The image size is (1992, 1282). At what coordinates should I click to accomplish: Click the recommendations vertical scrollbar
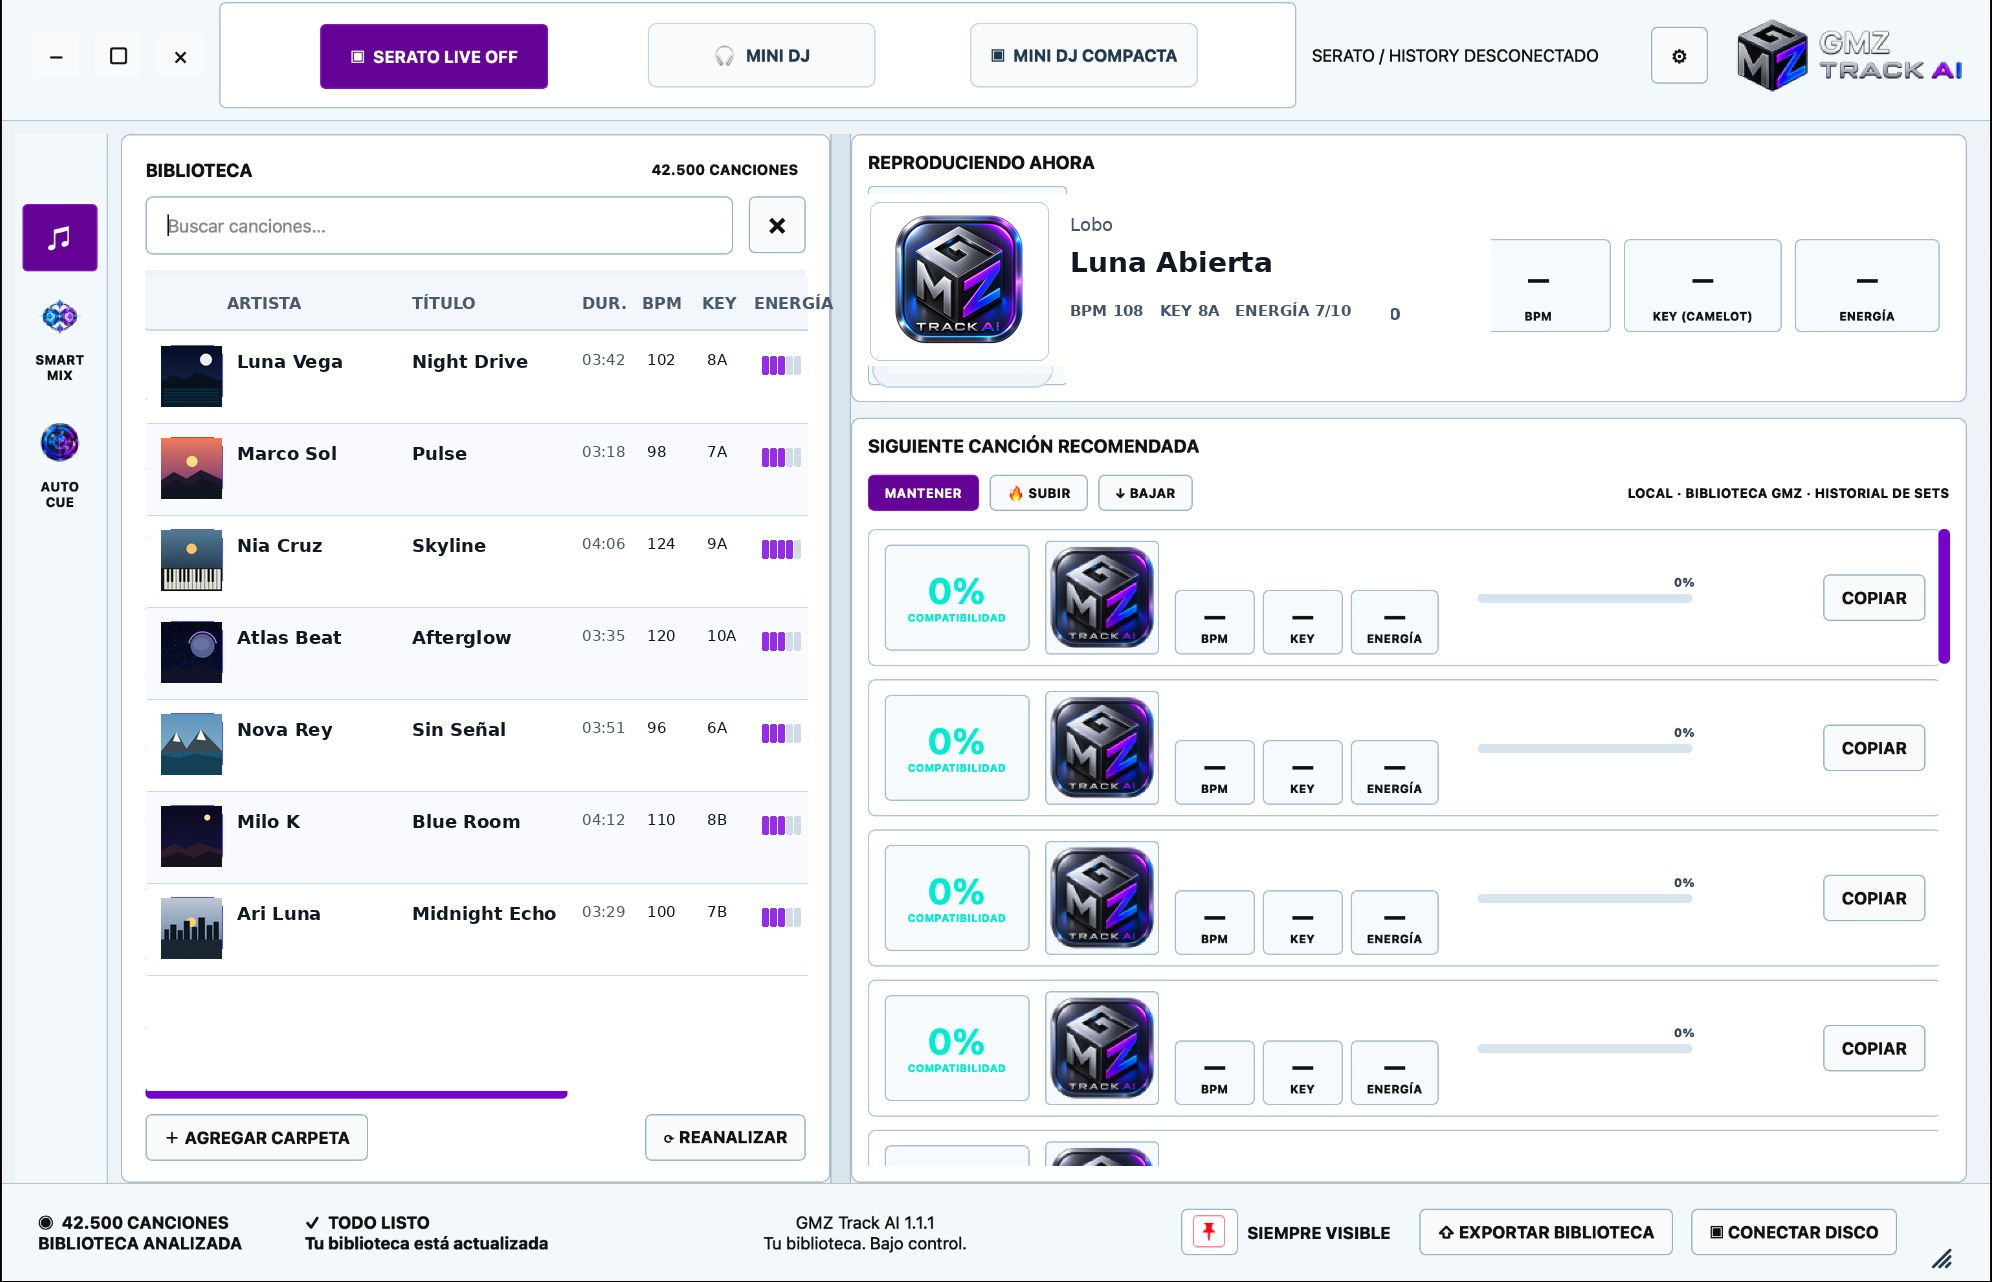pyautogui.click(x=1944, y=596)
